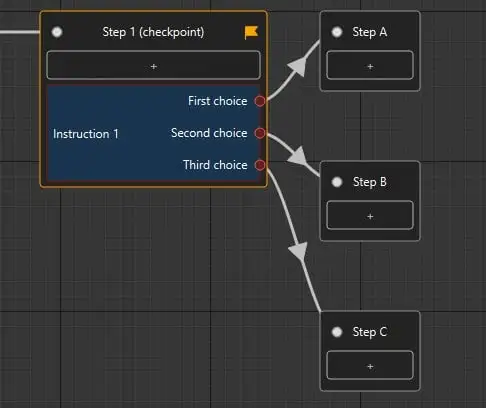Click the arrow on connection to Step A

click(297, 66)
